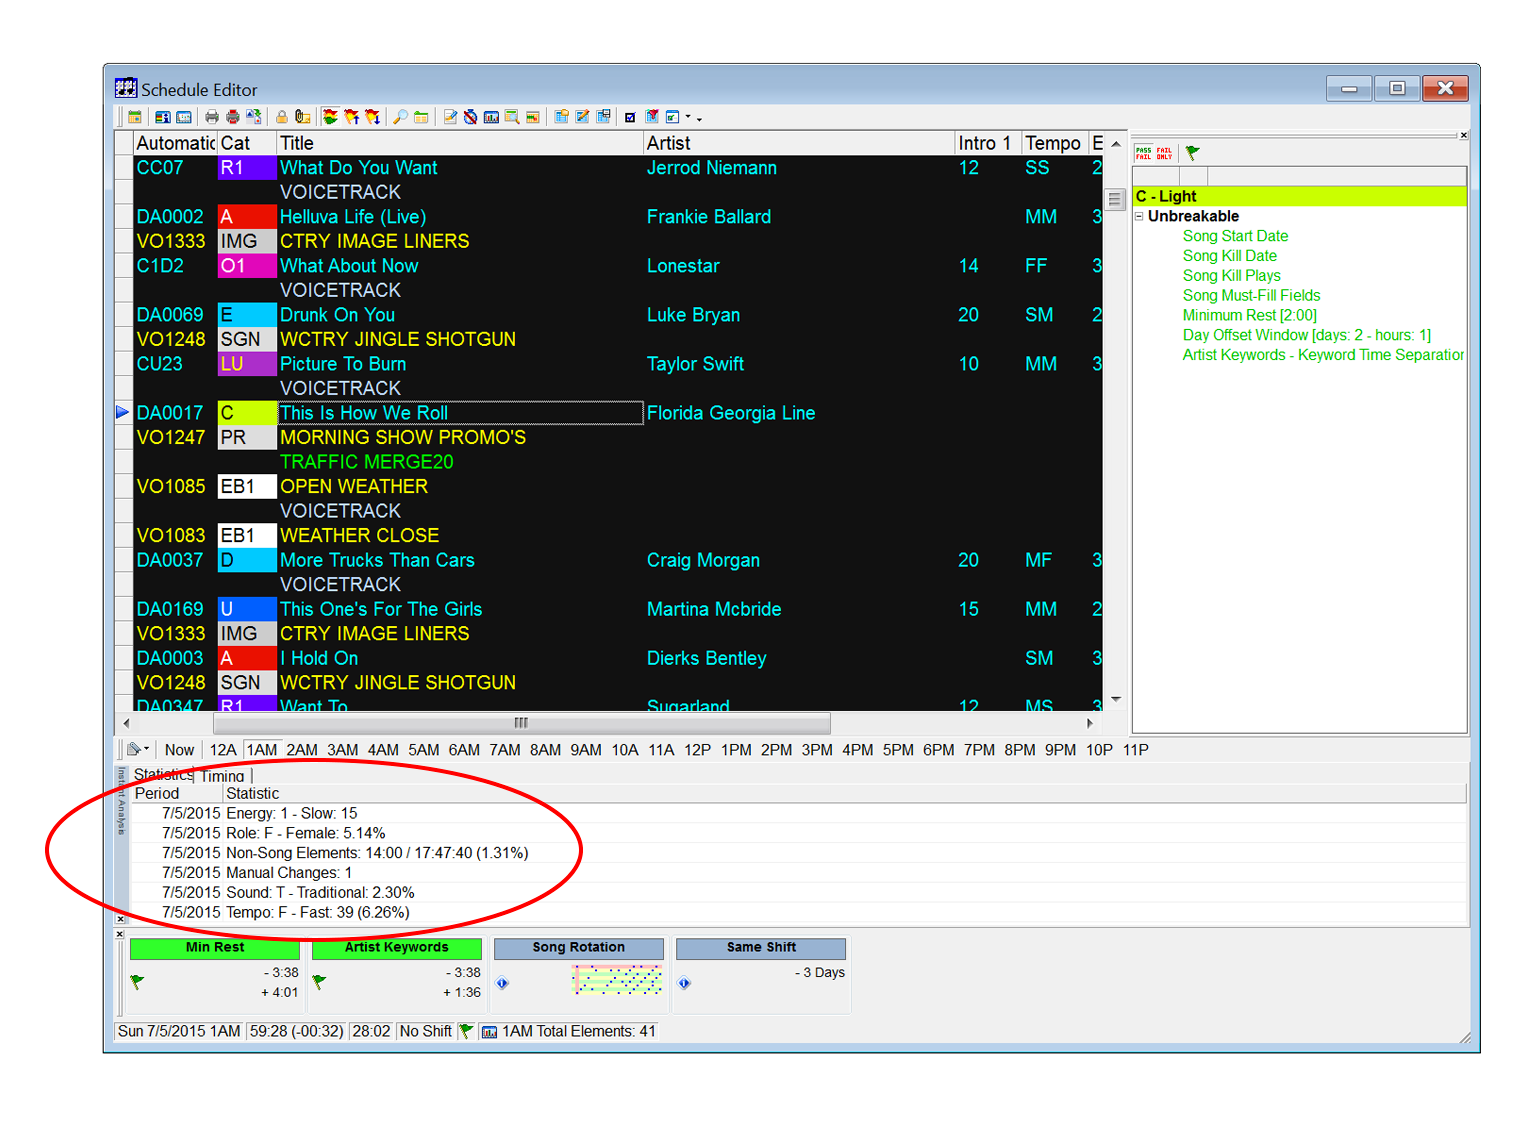Click the gray printer icon in toolbar

pos(212,117)
